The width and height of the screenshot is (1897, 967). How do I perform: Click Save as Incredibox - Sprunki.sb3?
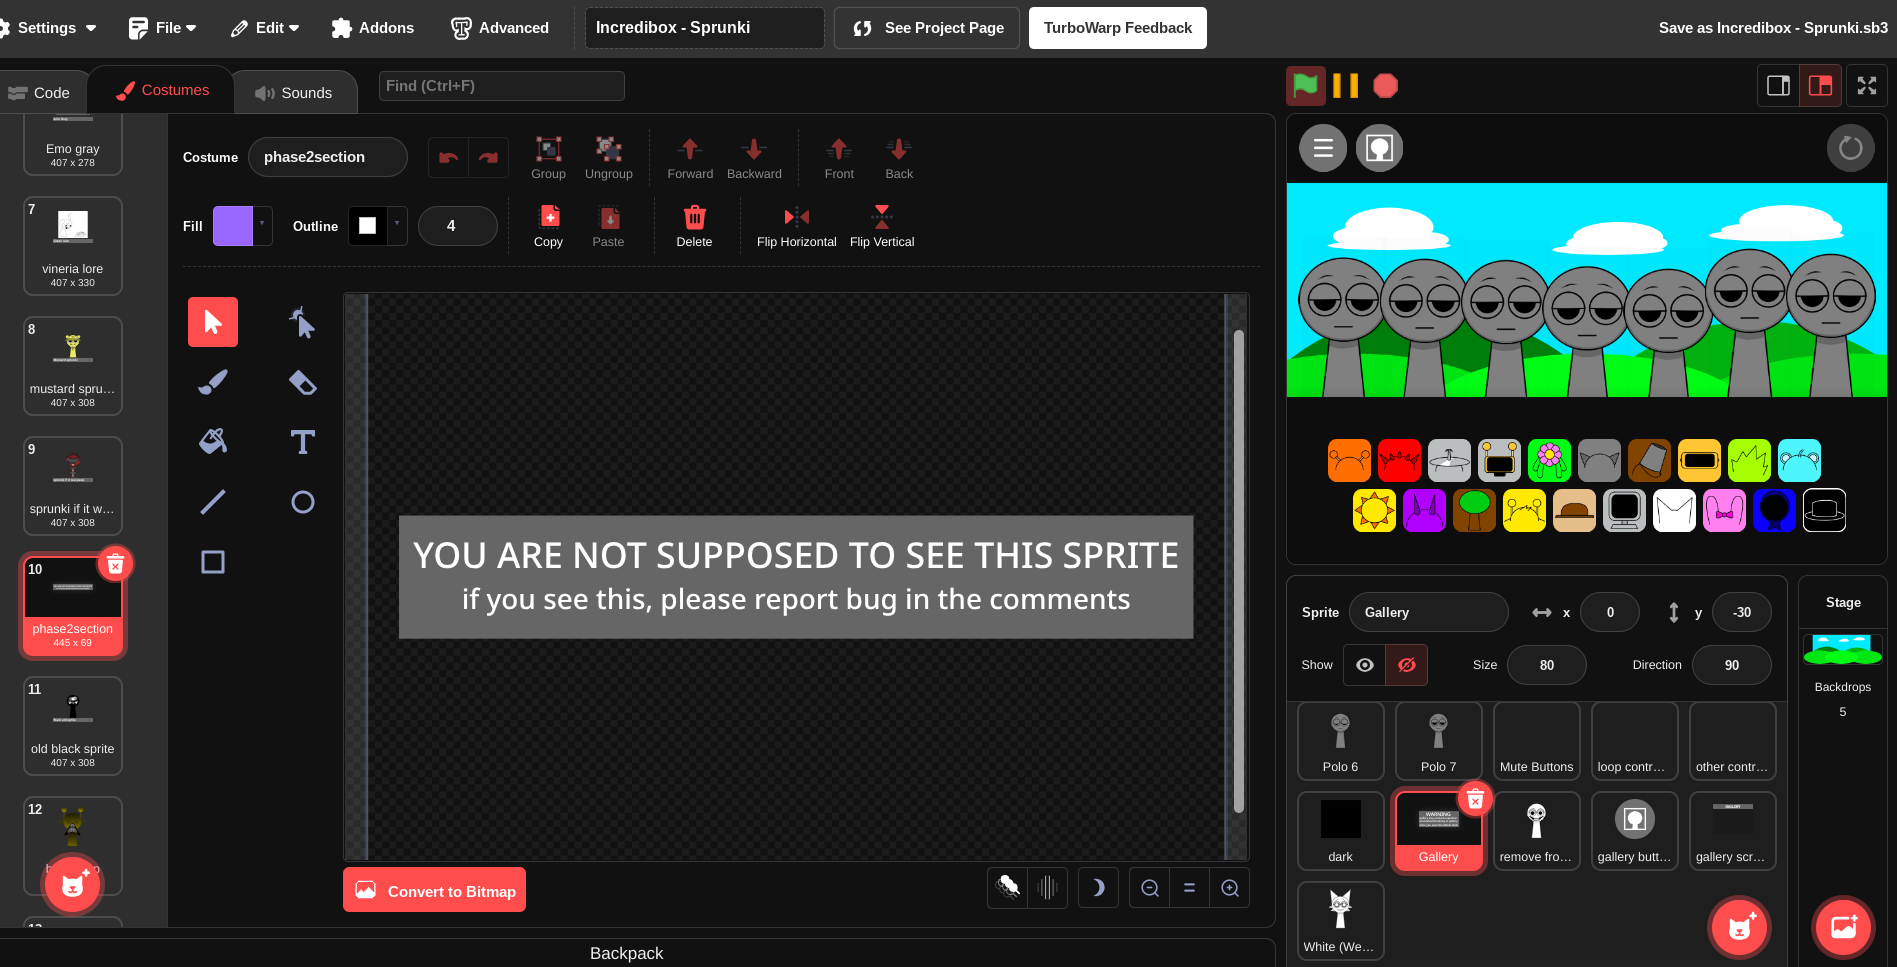pos(1773,28)
